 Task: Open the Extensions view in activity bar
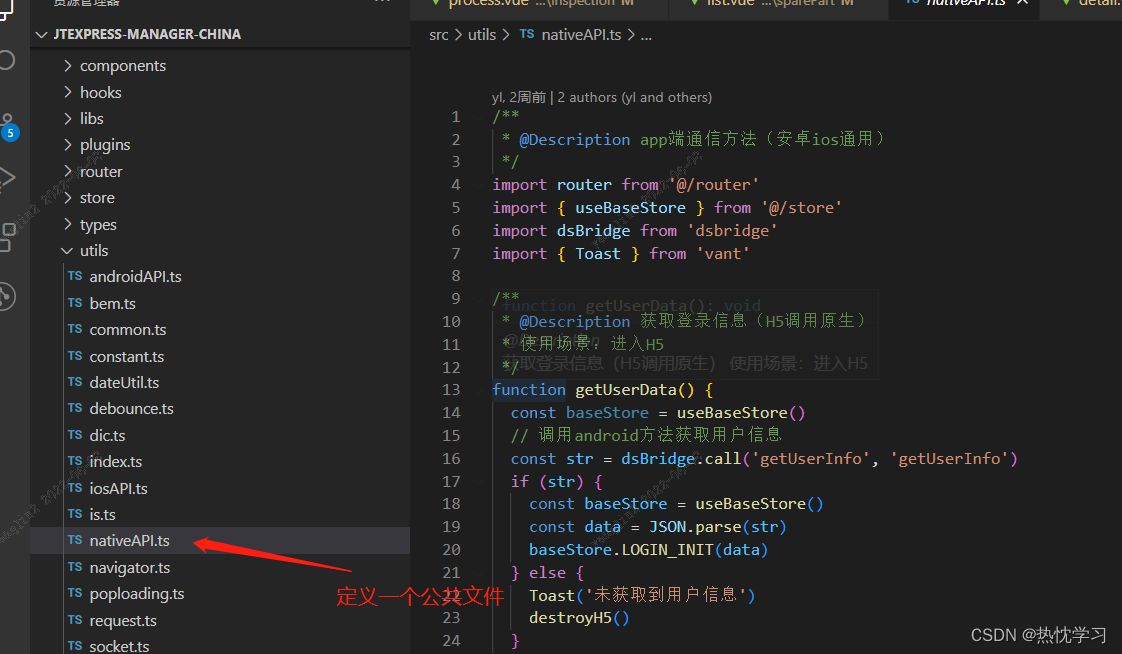coord(6,237)
